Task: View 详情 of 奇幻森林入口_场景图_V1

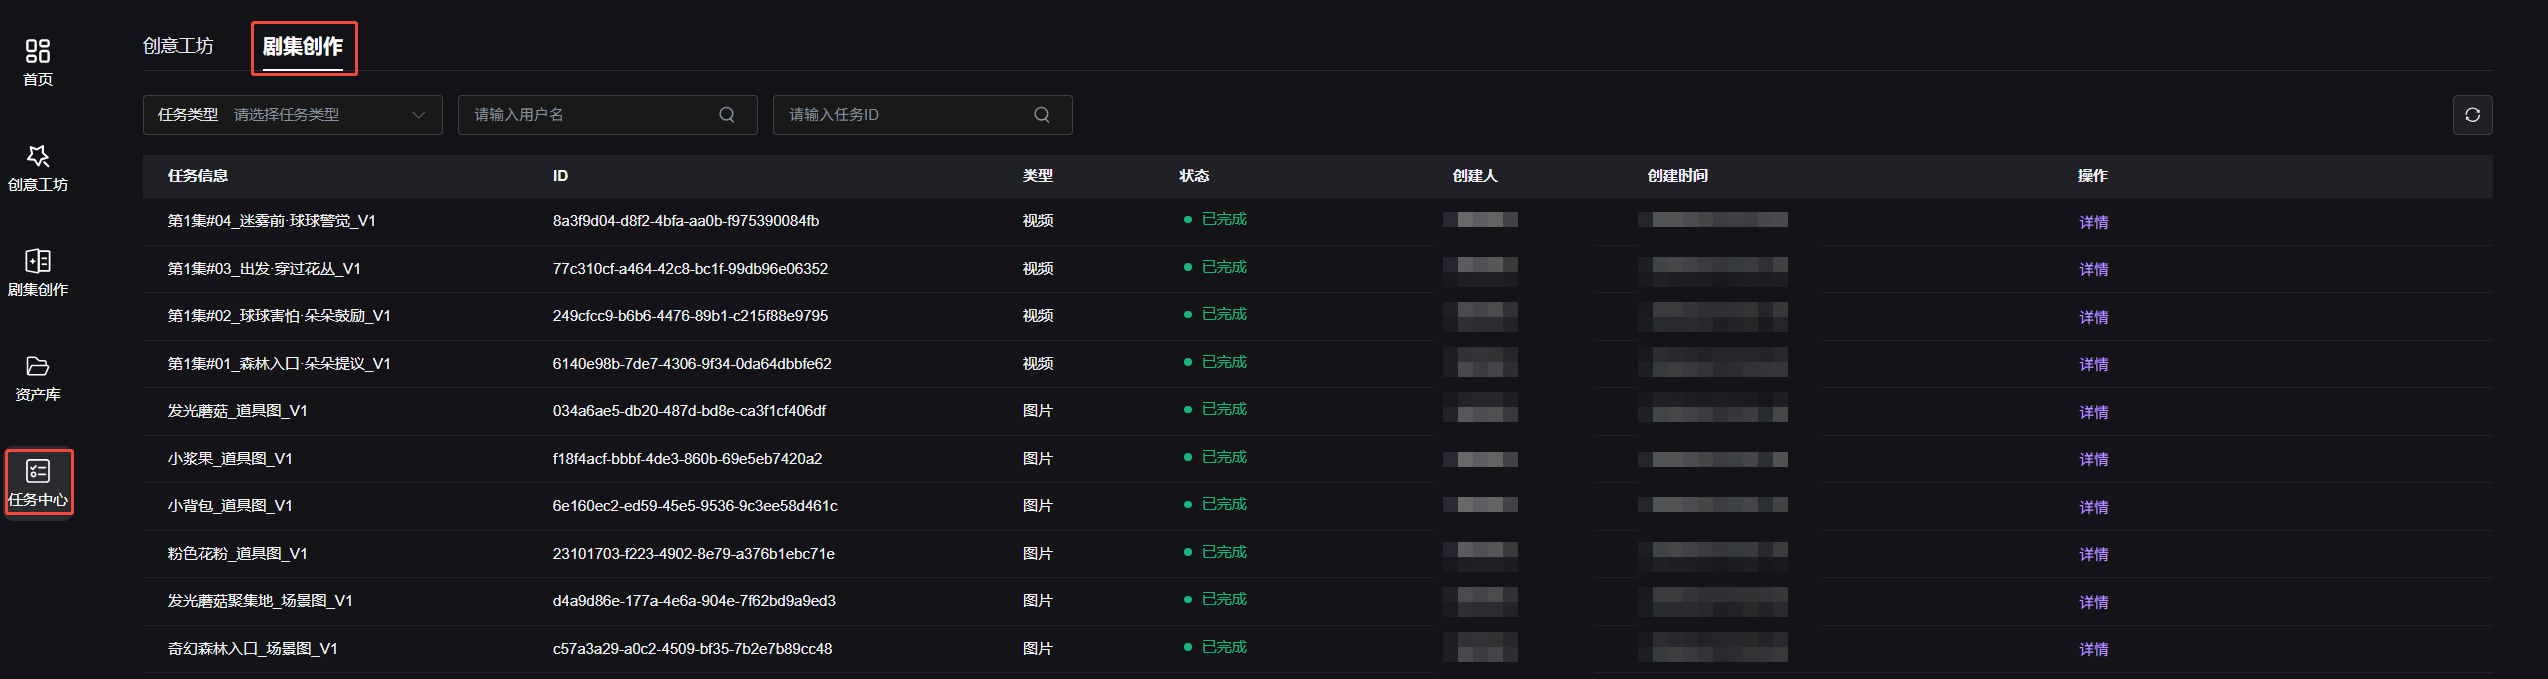Action: 2093,649
